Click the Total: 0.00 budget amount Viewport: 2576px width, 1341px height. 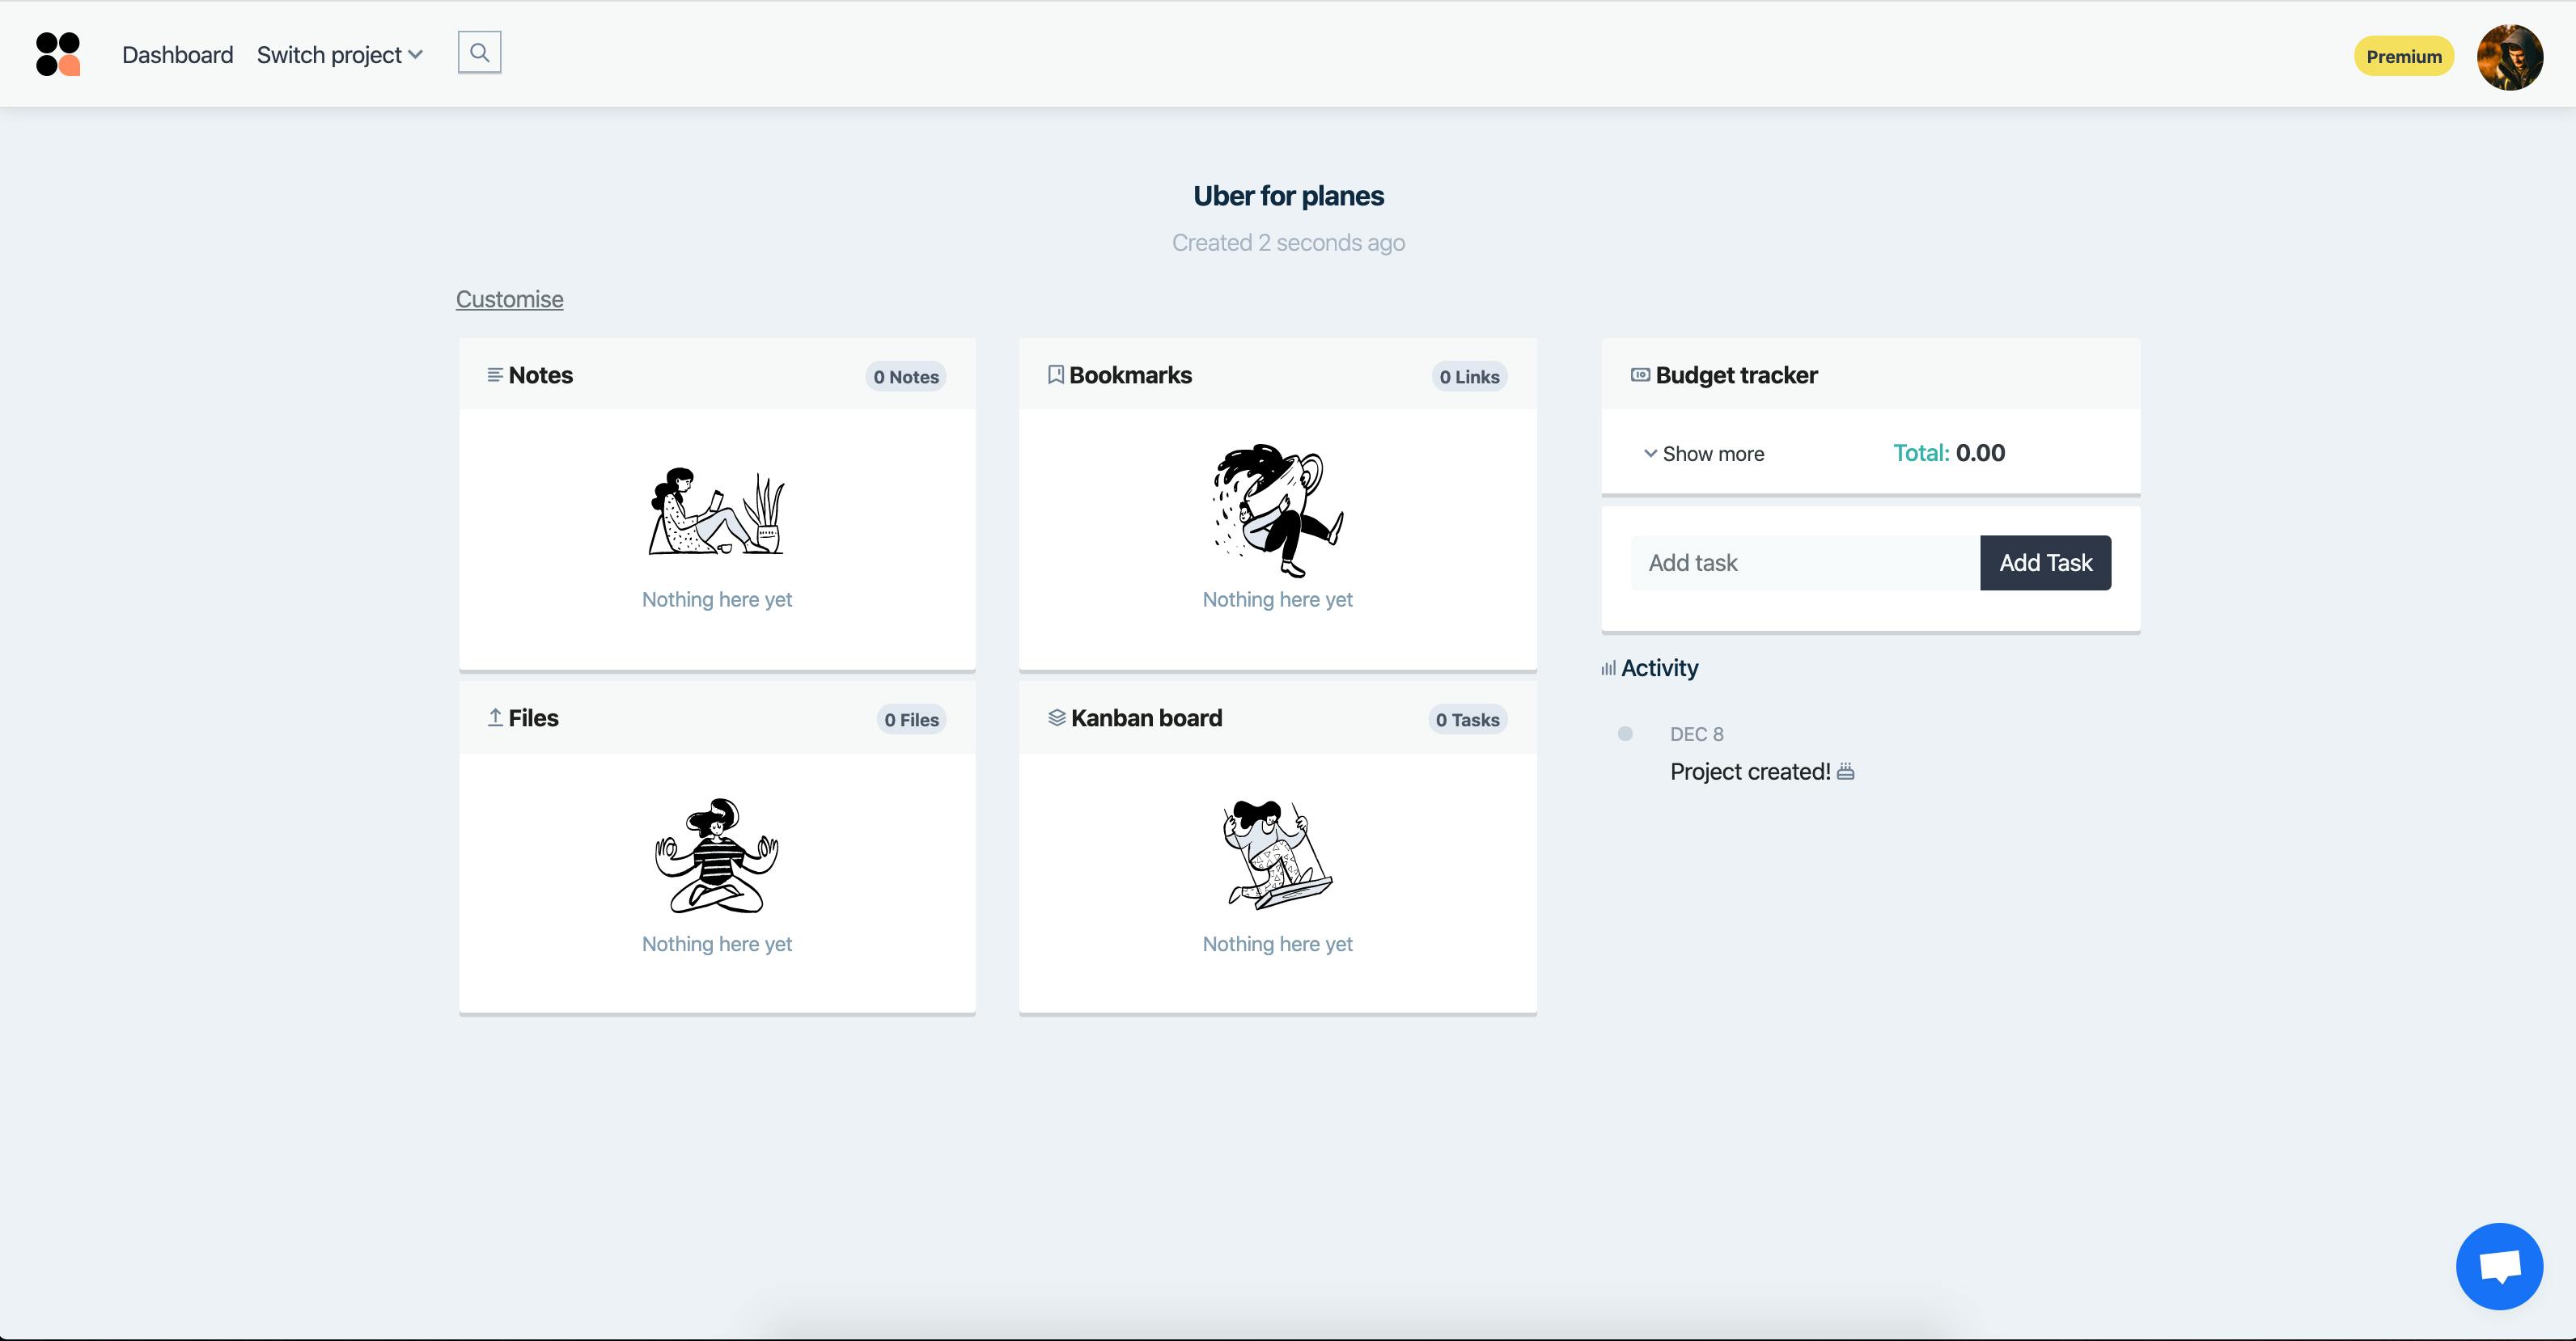point(1949,453)
